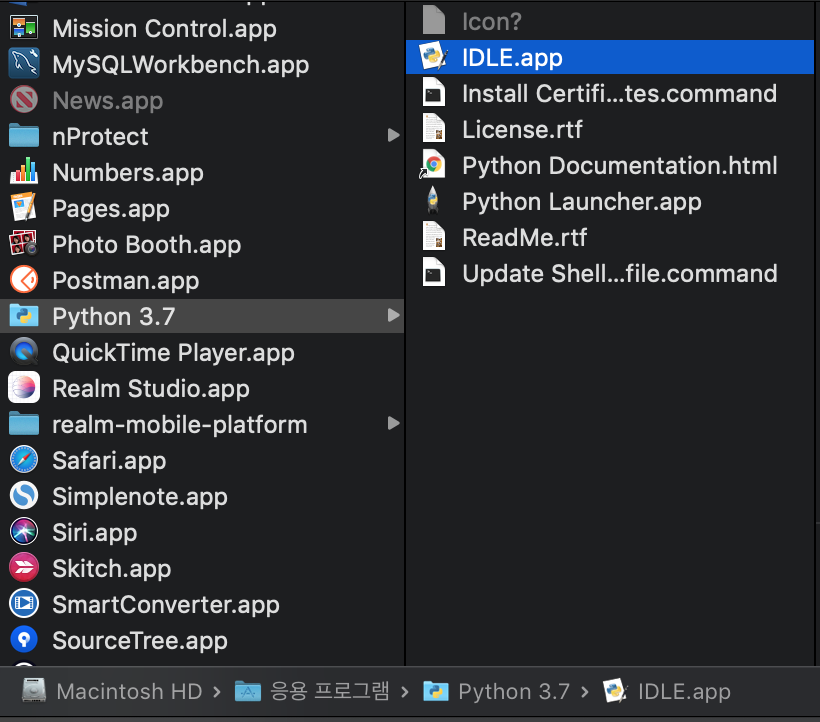Click the Safari compass icon
The image size is (820, 722).
[x=24, y=460]
